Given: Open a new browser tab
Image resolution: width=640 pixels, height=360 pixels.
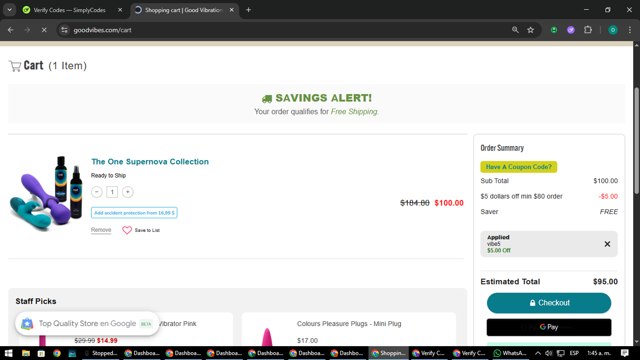Looking at the screenshot, I should point(248,10).
